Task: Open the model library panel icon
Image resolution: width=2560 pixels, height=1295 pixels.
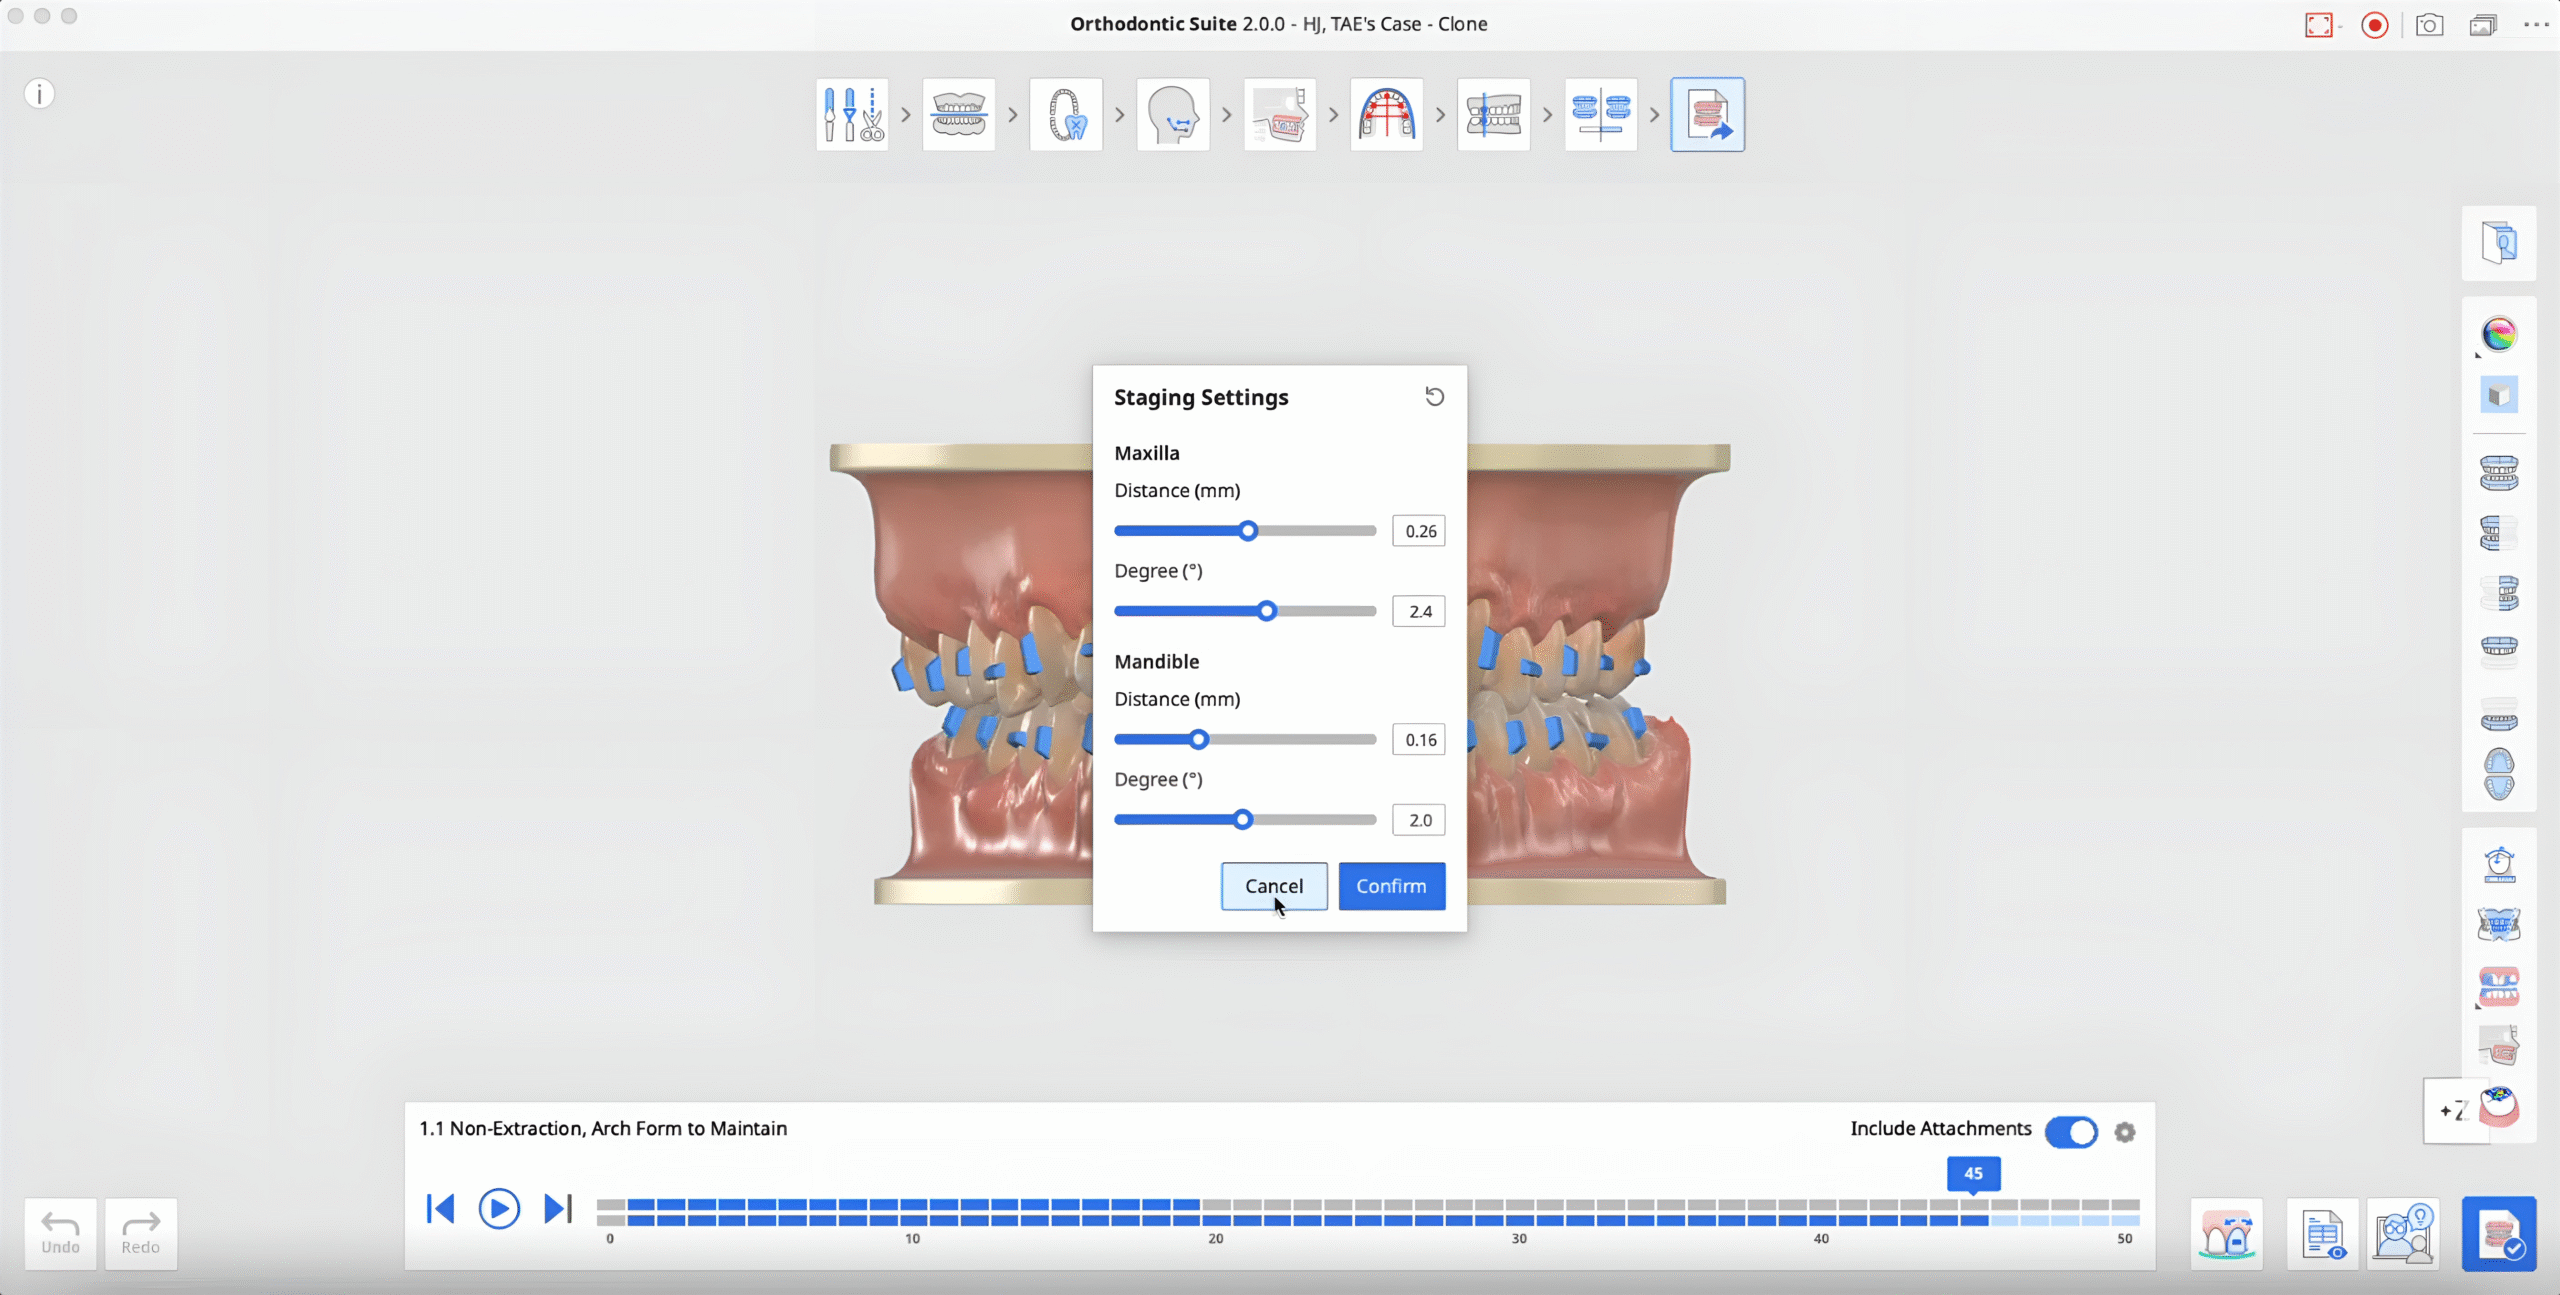Action: (x=2499, y=243)
